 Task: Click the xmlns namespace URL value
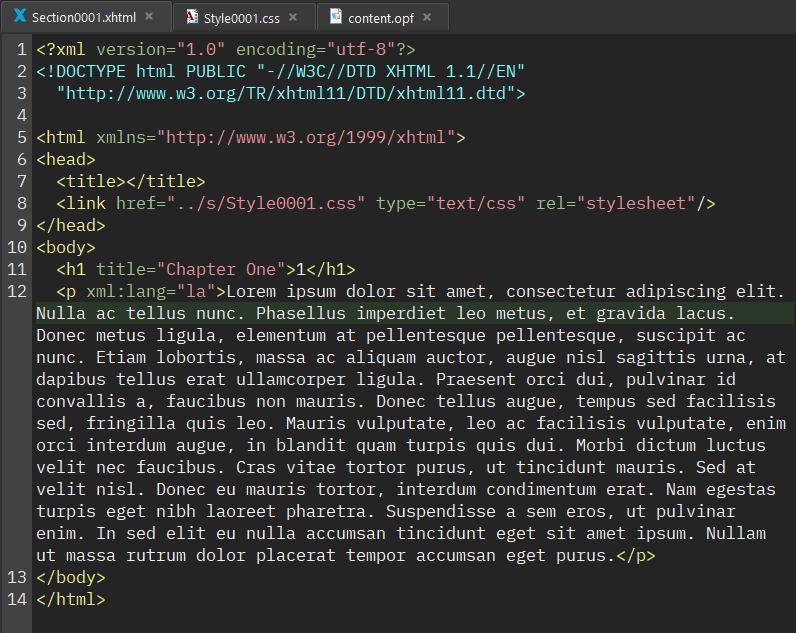306,138
